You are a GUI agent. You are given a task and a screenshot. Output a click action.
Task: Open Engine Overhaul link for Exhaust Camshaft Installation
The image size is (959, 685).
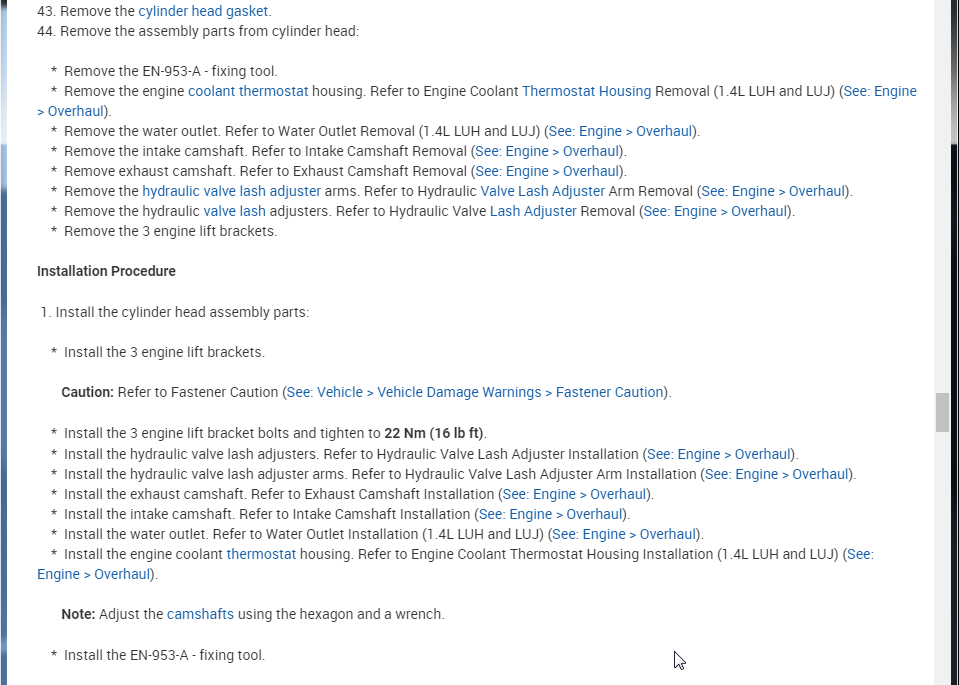tap(575, 494)
